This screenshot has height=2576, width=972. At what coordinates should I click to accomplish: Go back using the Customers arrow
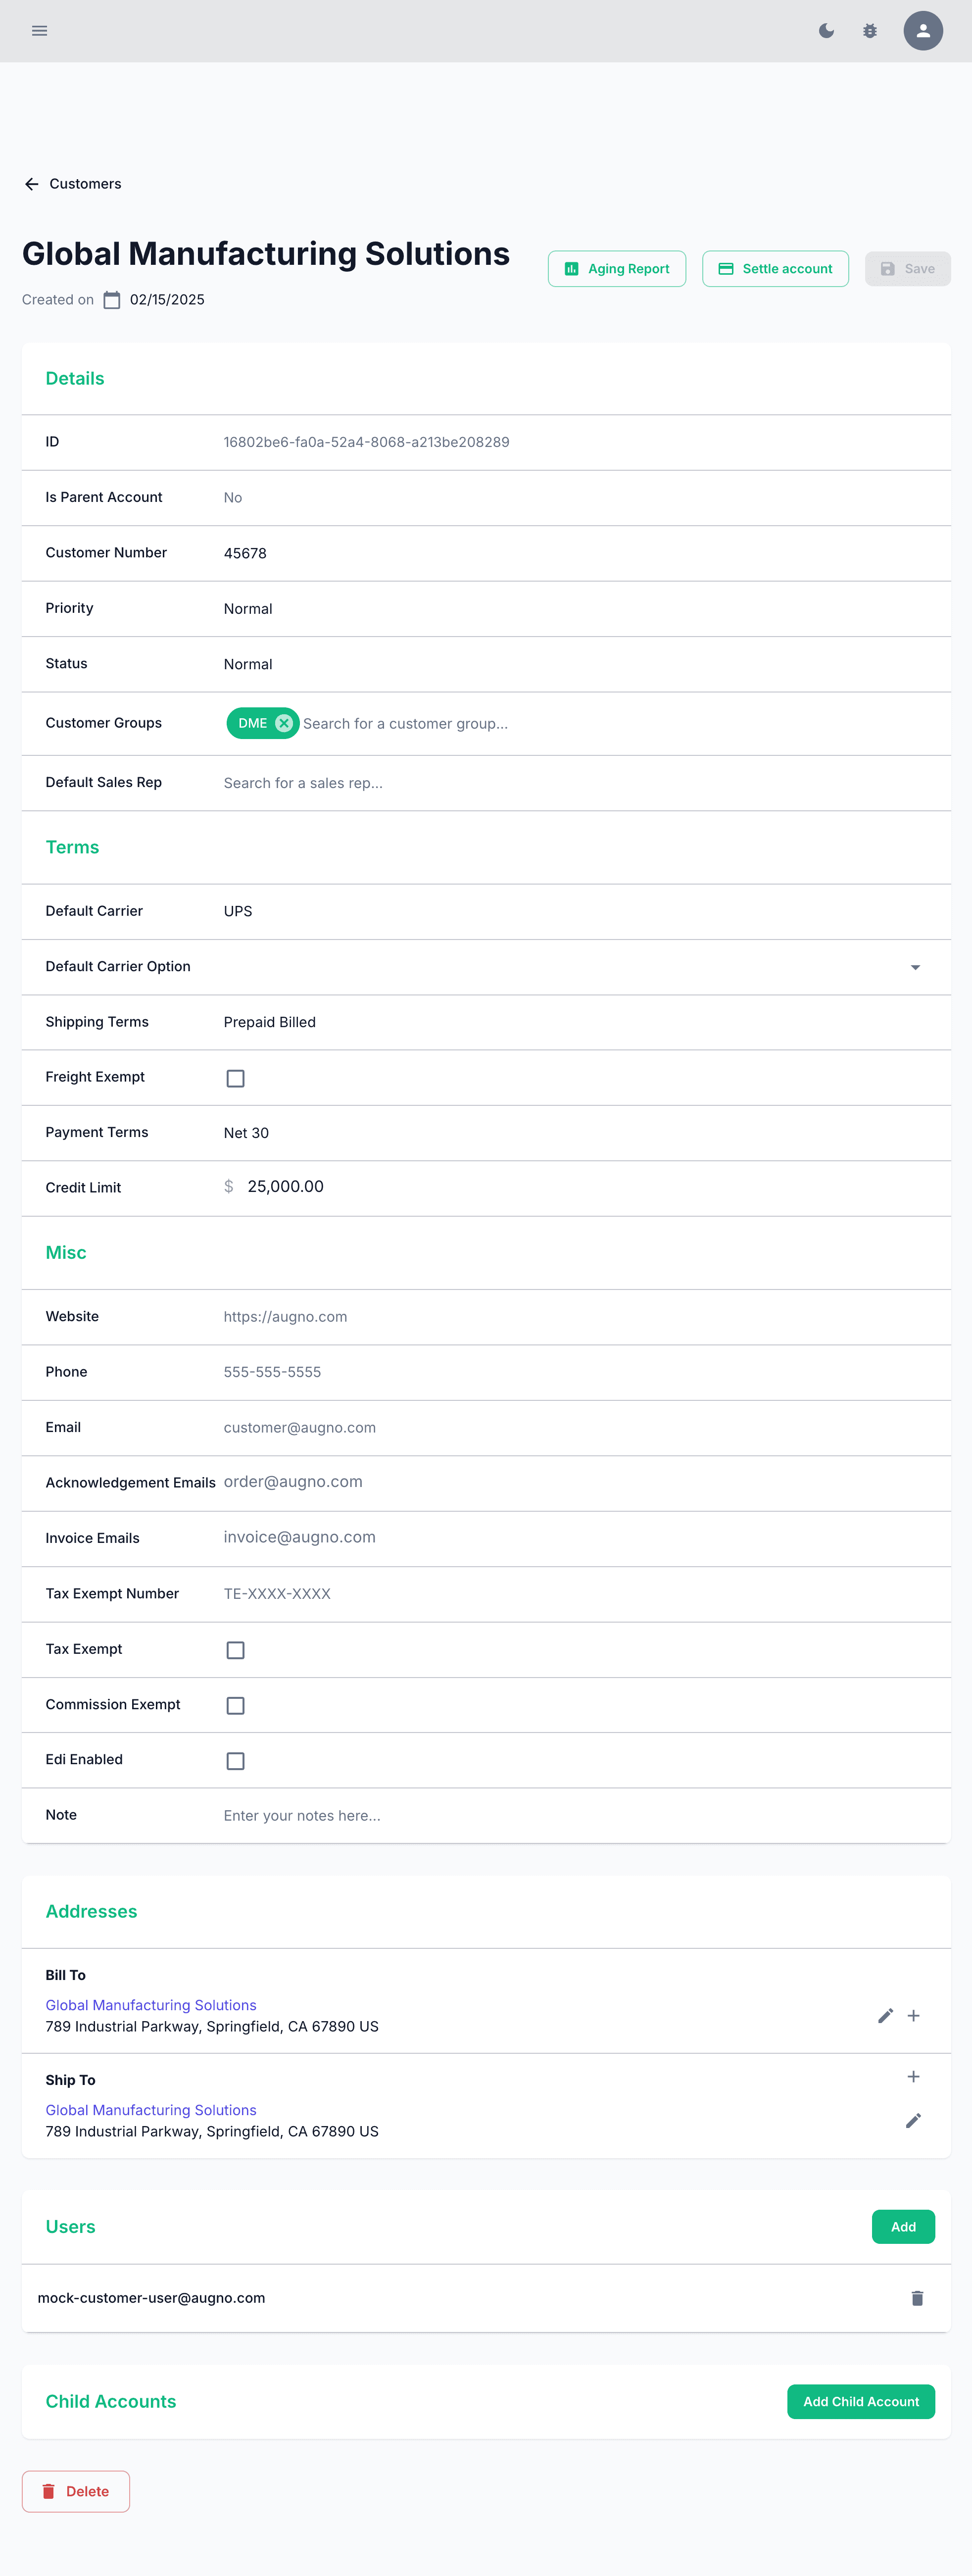tap(32, 184)
